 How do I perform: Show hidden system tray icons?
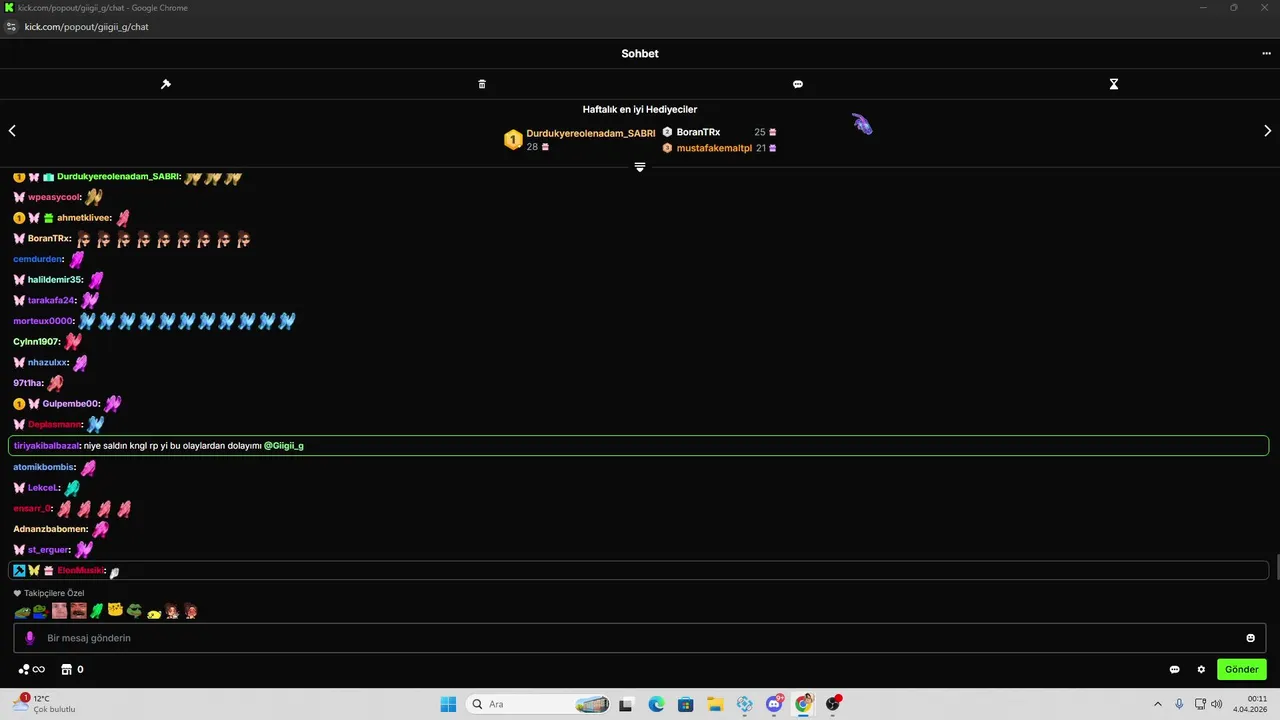coord(1158,704)
